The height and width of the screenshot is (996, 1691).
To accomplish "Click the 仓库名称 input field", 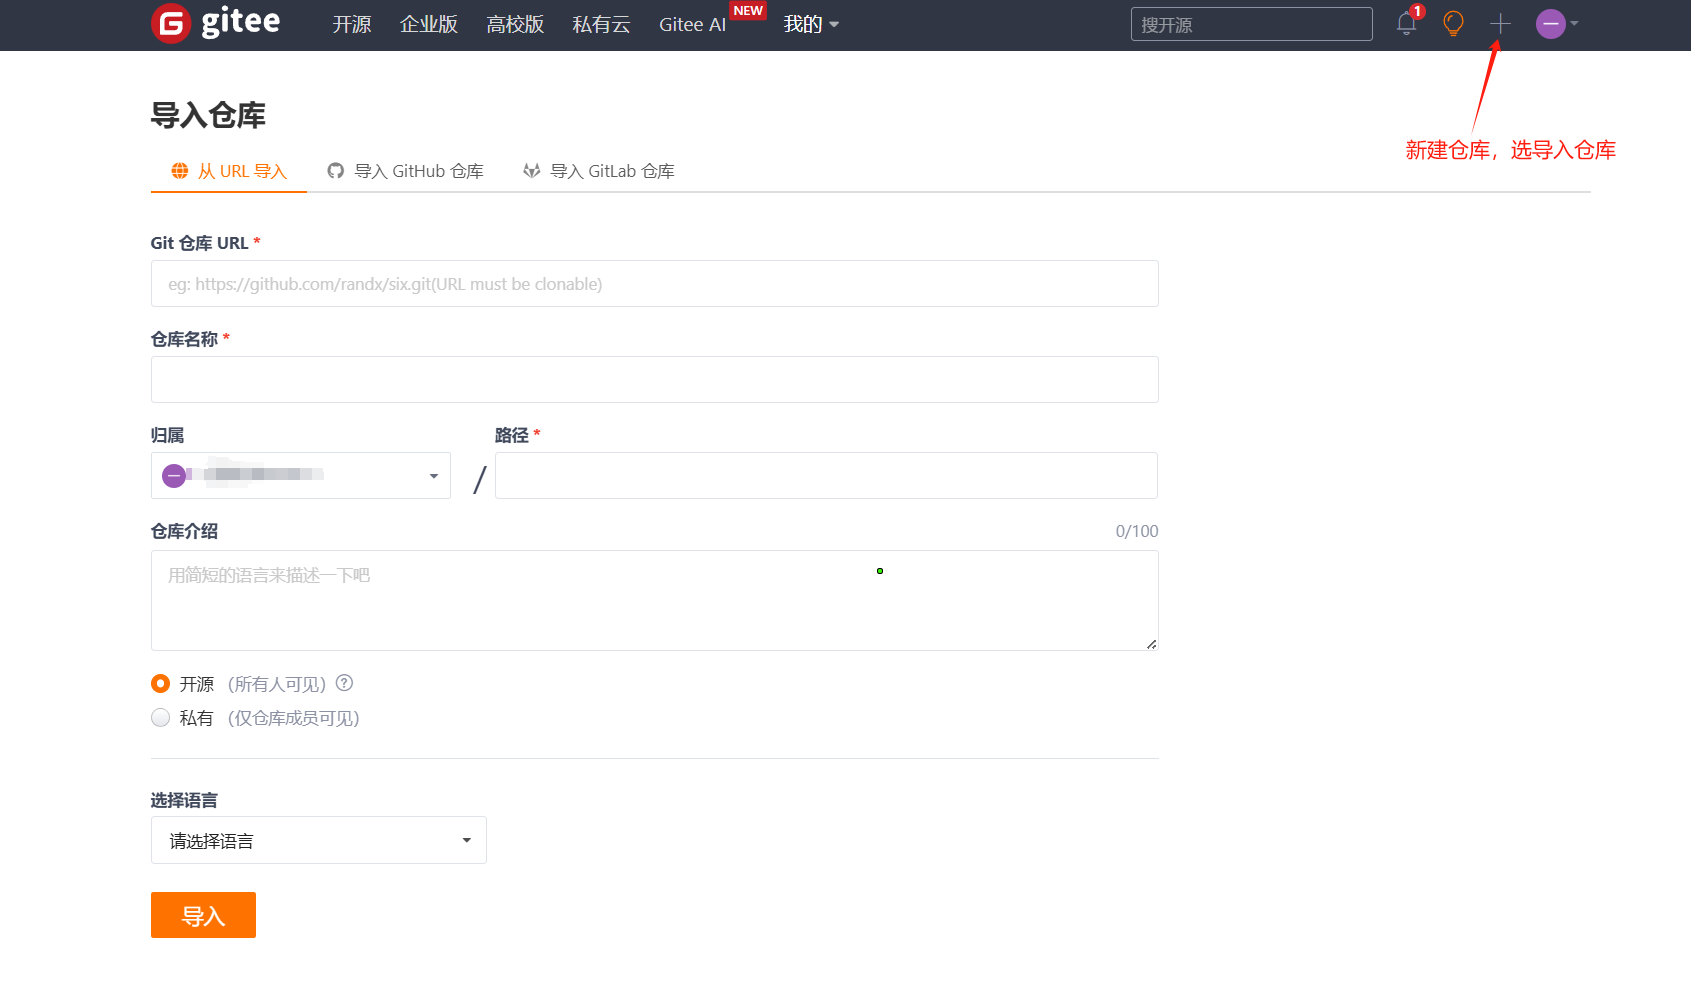I will (x=654, y=380).
